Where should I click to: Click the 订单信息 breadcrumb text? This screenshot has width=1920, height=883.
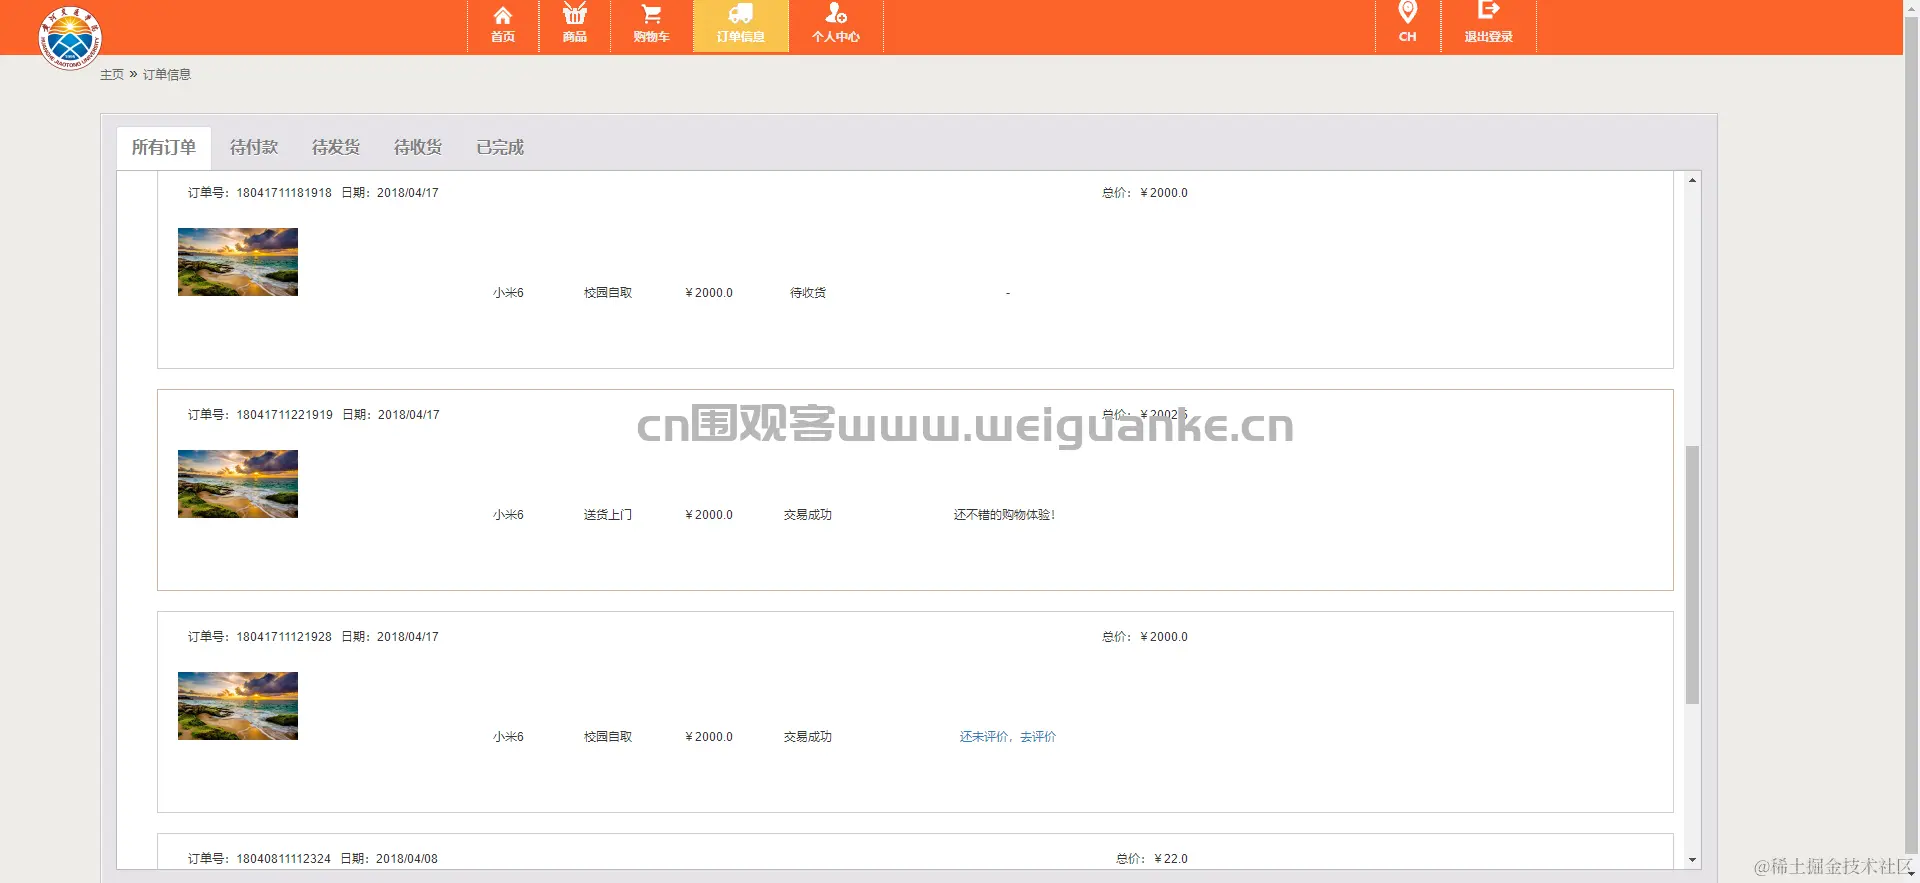tap(167, 75)
